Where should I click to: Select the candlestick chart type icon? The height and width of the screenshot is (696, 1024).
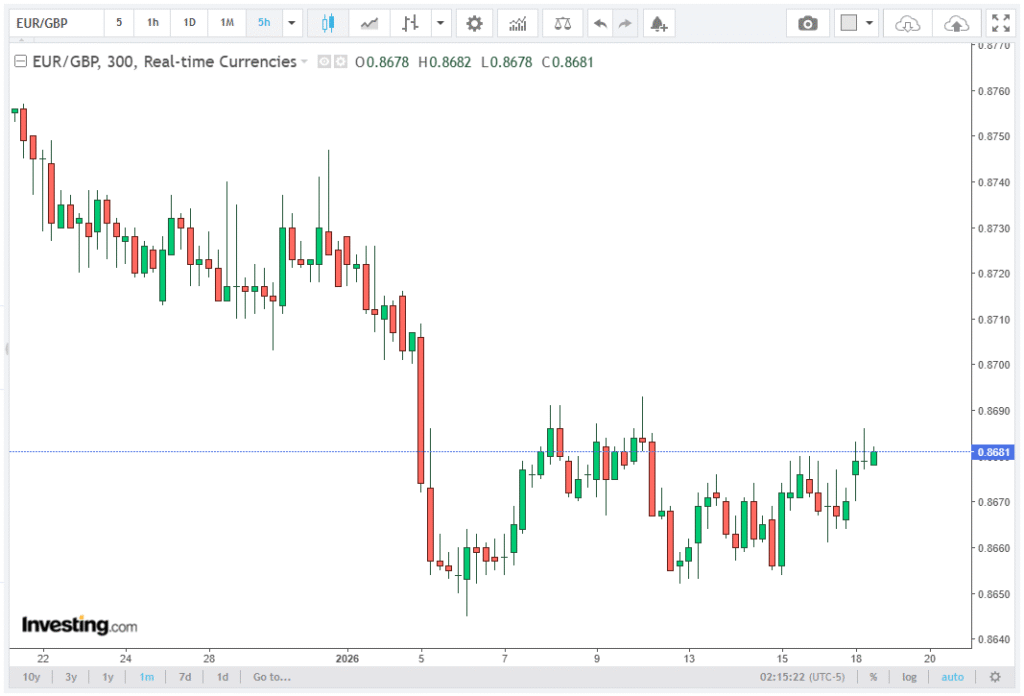[x=328, y=22]
